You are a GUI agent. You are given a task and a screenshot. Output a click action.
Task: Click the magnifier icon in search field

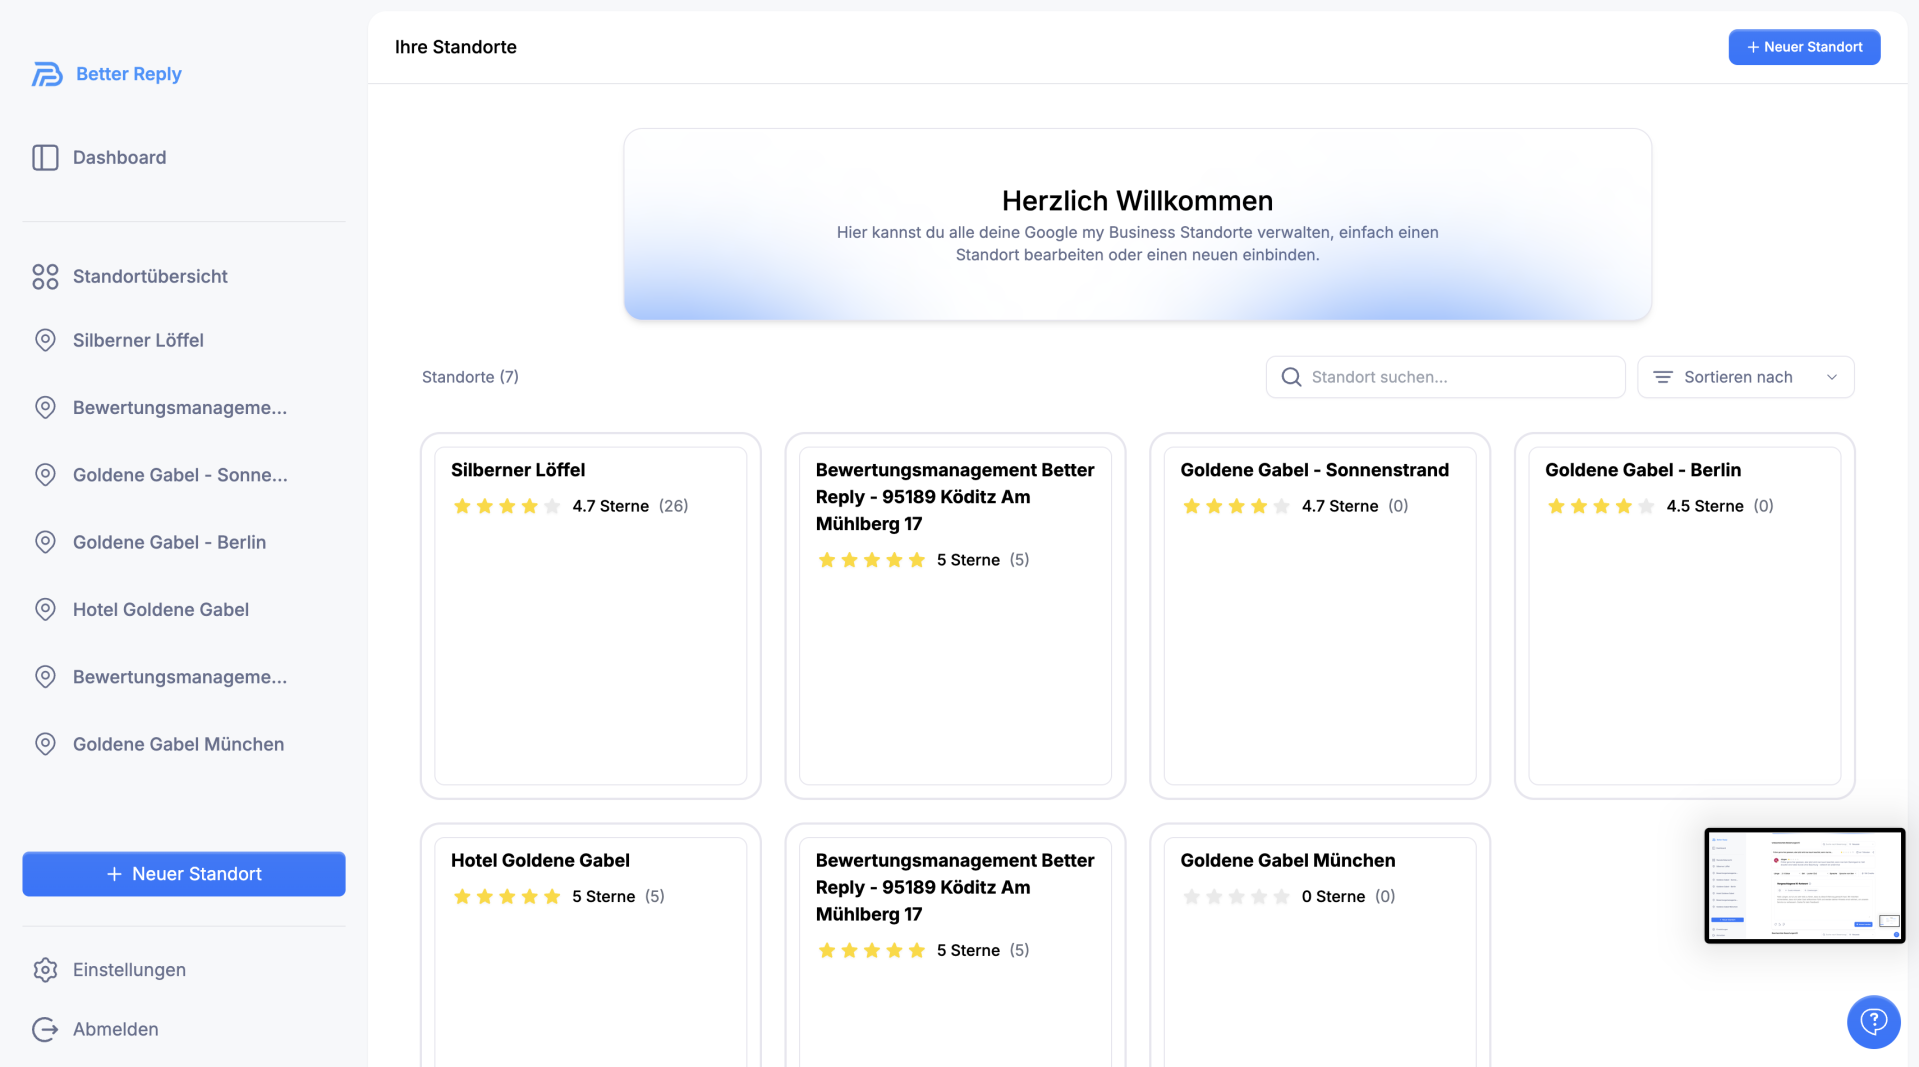pos(1291,377)
